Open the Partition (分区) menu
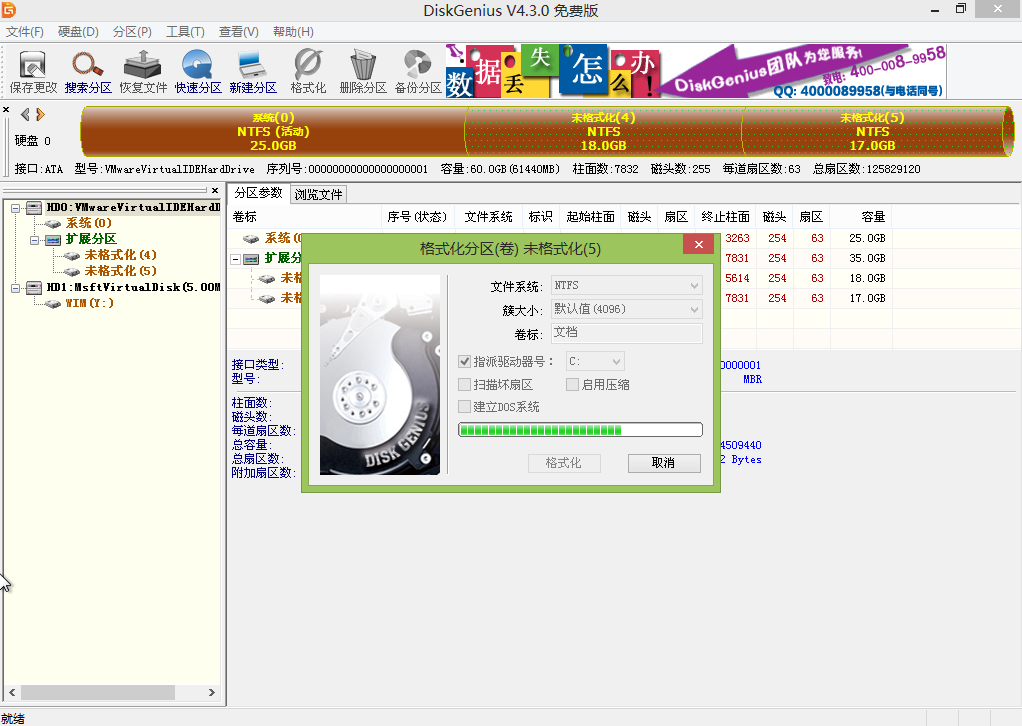 pyautogui.click(x=132, y=32)
